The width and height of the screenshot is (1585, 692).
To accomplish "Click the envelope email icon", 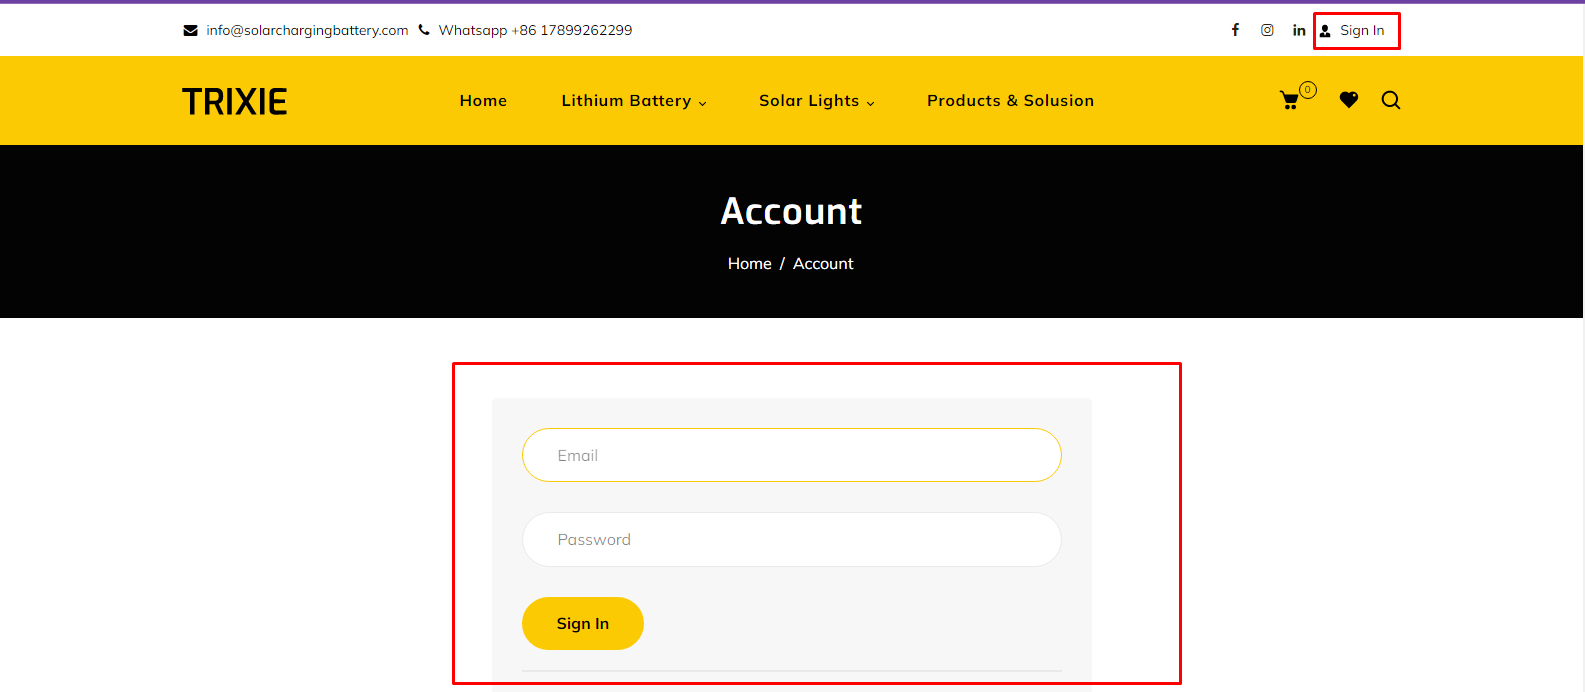I will (x=190, y=31).
